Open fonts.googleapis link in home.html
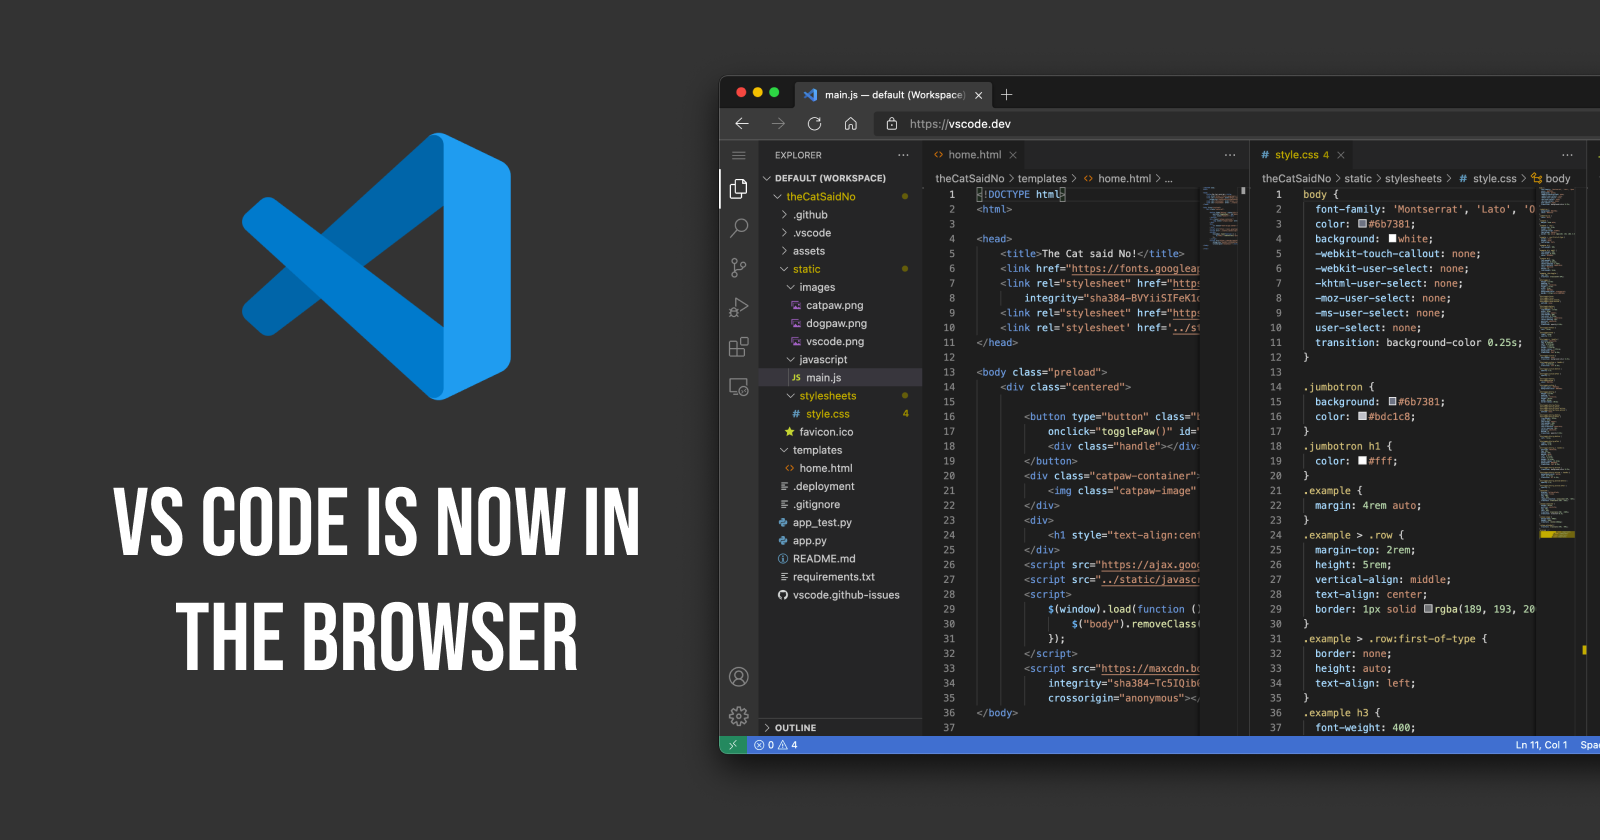The image size is (1600, 840). [1135, 269]
